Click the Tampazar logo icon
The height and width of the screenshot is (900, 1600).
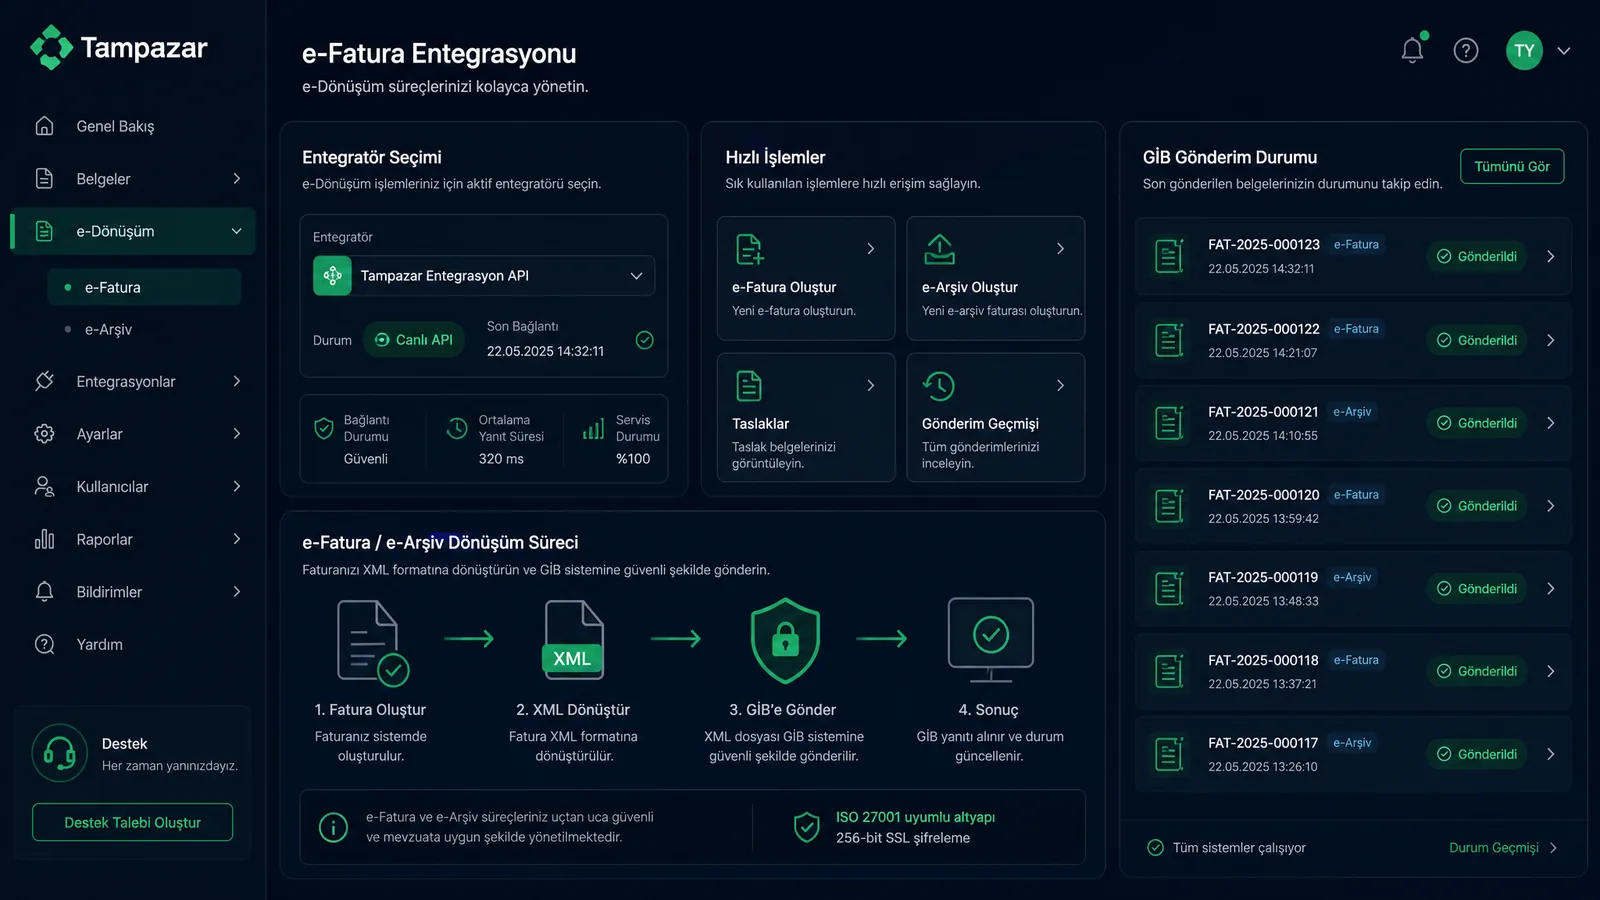[51, 47]
